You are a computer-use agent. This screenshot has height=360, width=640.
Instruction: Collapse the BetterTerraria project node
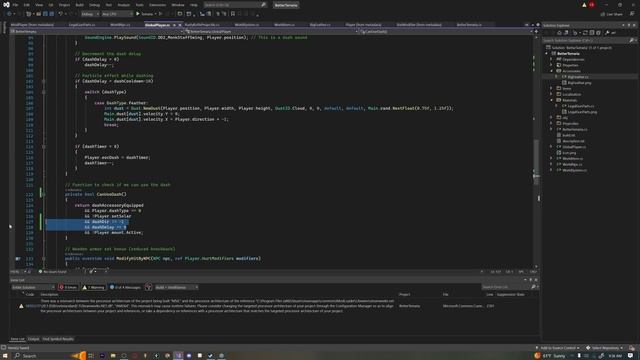point(547,53)
